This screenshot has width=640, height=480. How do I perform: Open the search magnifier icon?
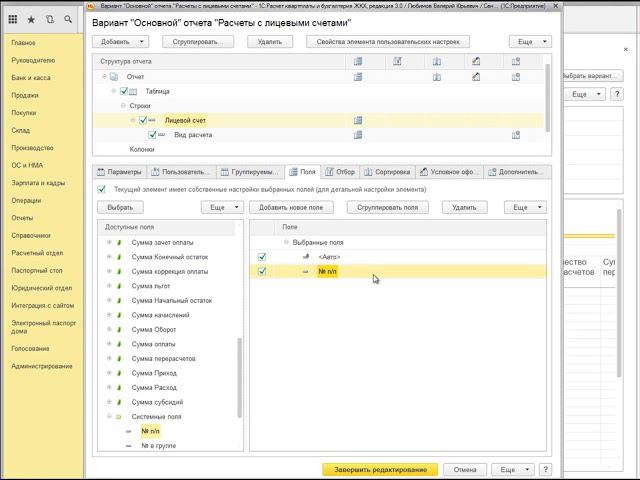pos(68,20)
